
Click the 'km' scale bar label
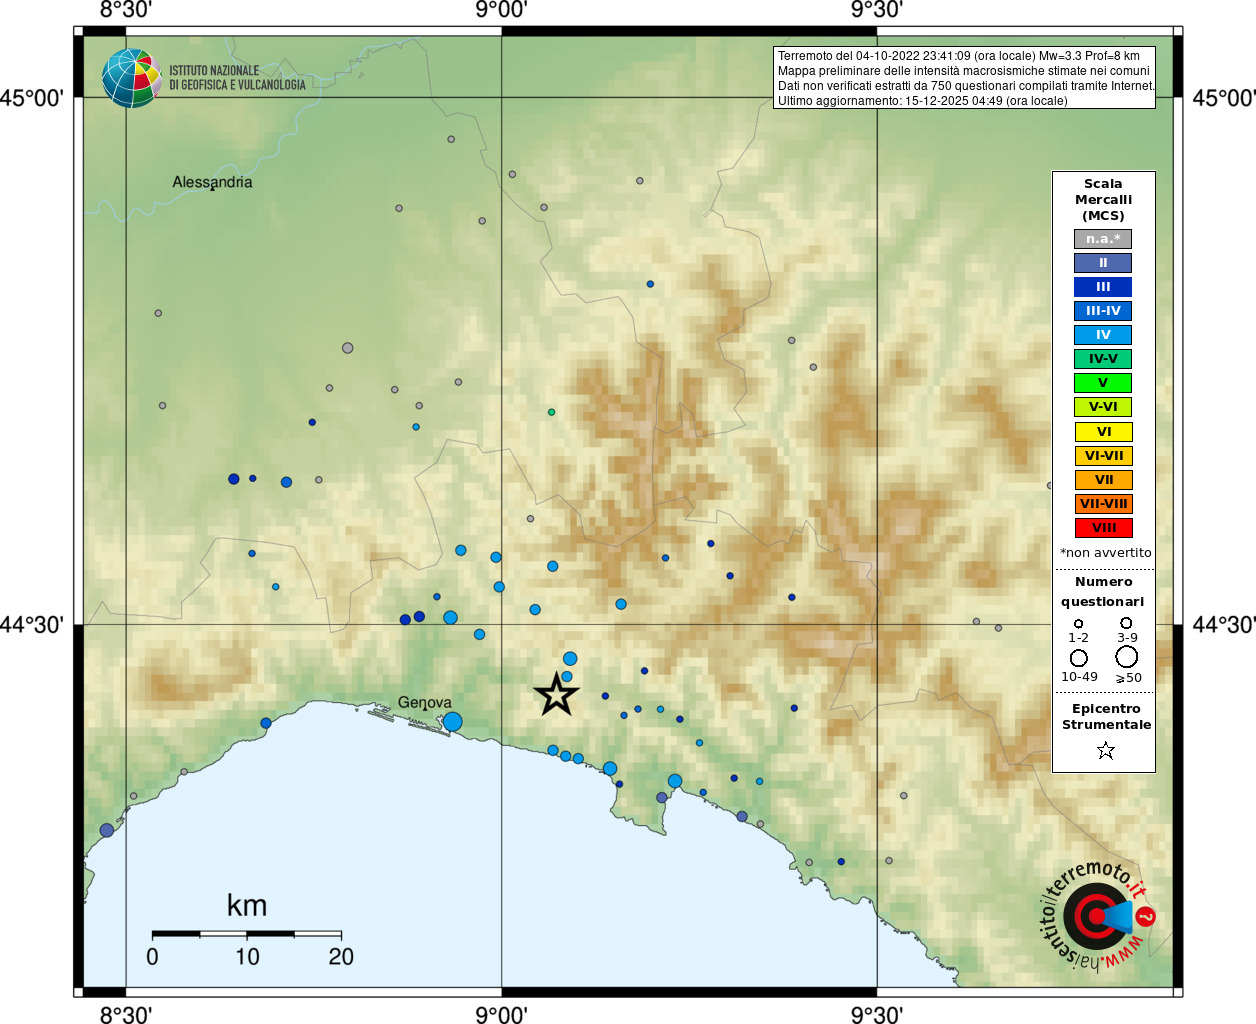(247, 906)
